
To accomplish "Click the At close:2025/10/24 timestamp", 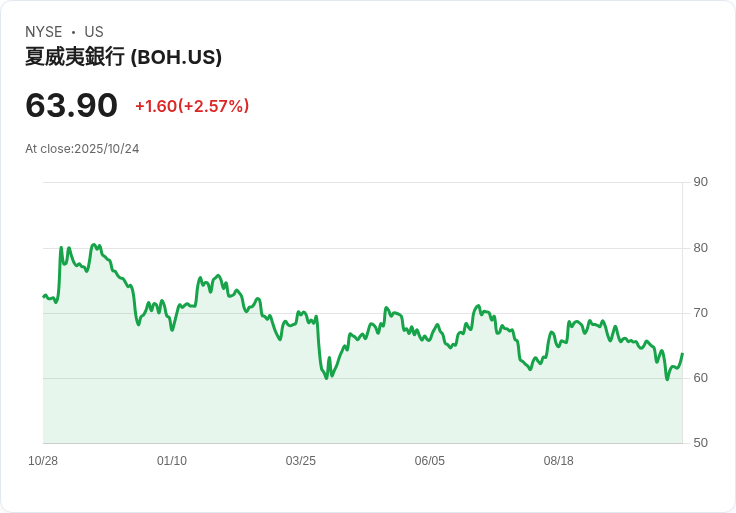I will click(x=82, y=149).
